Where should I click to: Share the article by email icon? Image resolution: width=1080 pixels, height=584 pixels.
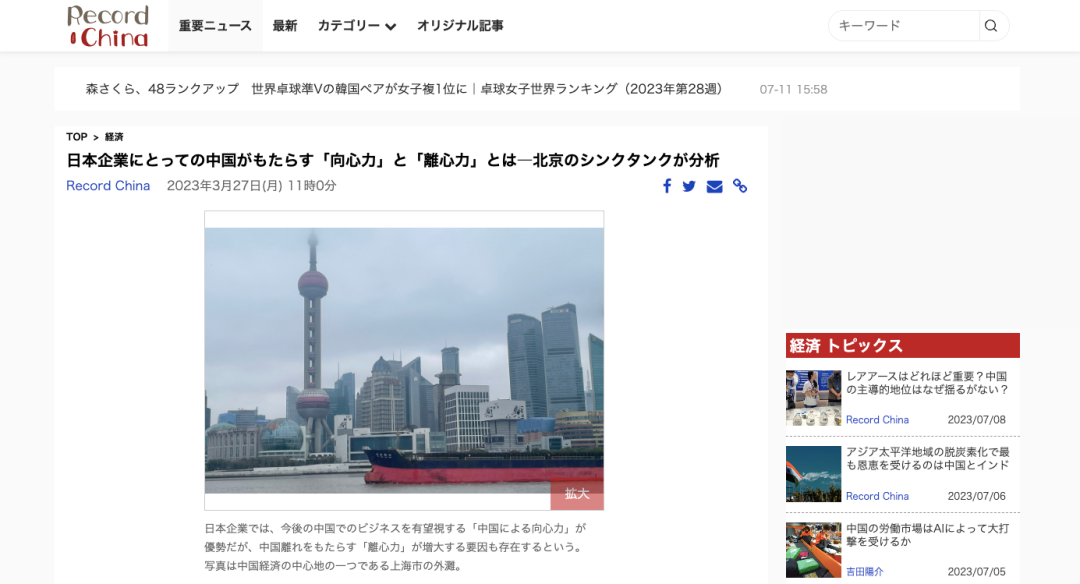714,186
